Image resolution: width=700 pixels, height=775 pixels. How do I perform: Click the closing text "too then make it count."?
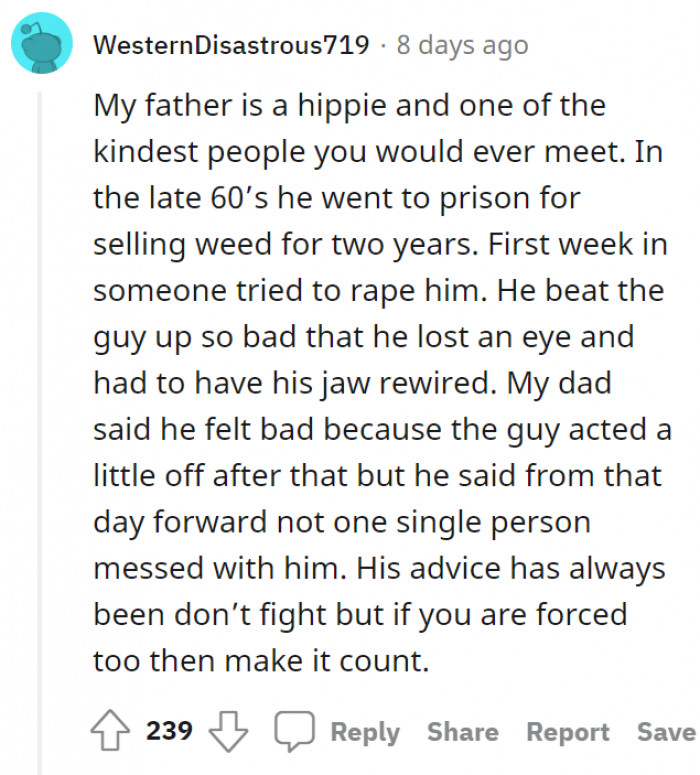(261, 661)
